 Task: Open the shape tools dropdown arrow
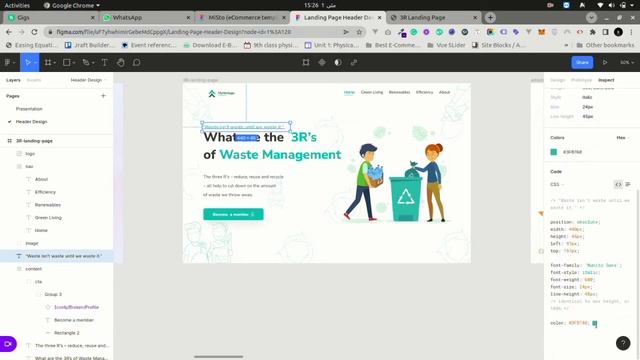[74, 62]
